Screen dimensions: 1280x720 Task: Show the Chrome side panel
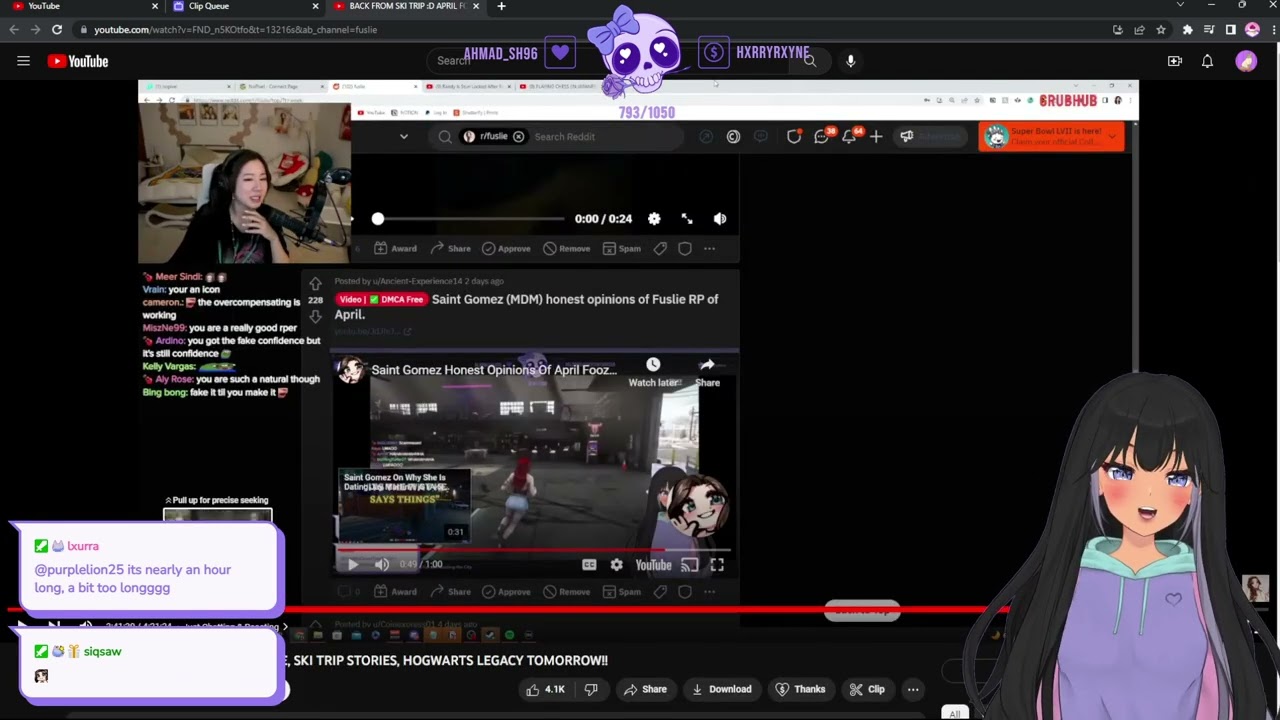(x=1230, y=30)
